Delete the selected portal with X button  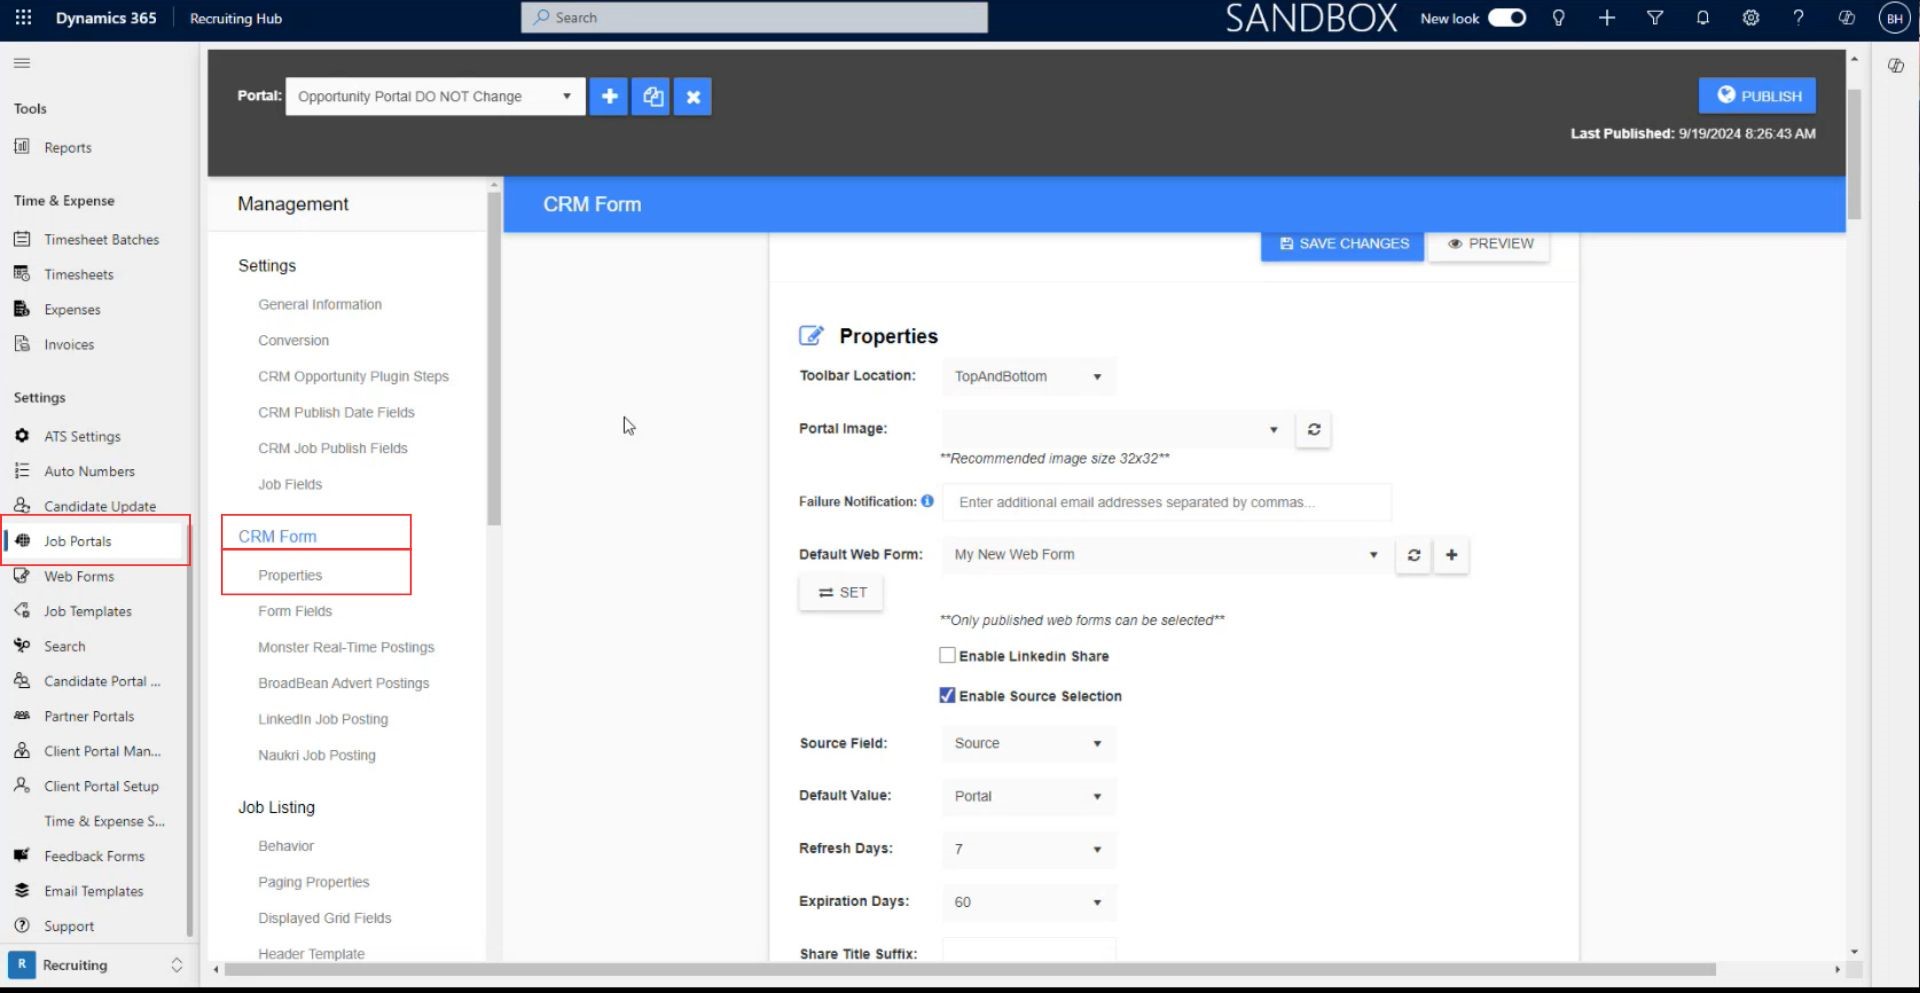tap(693, 97)
